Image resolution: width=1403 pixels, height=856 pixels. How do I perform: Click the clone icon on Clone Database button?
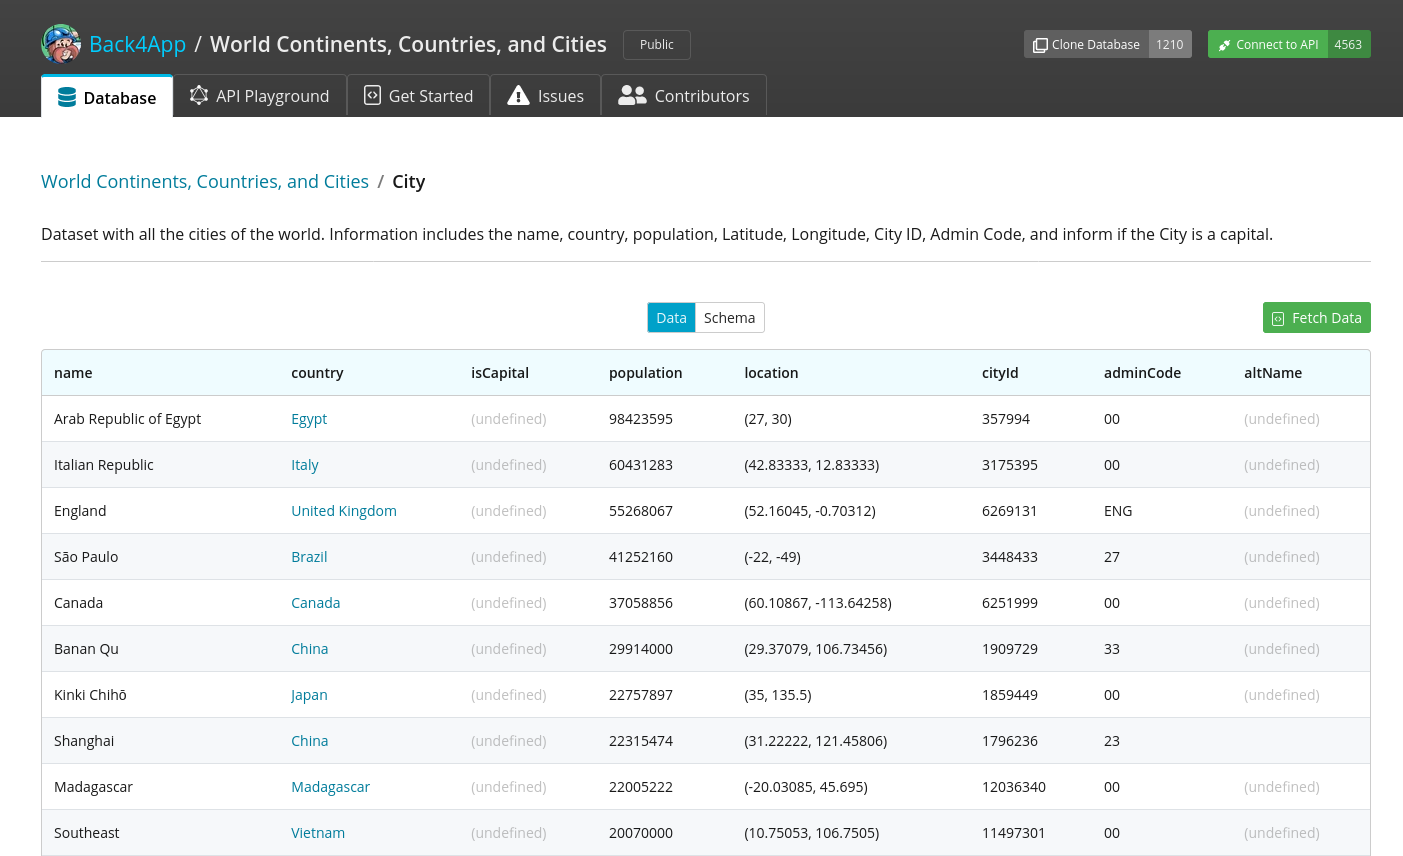click(x=1040, y=44)
